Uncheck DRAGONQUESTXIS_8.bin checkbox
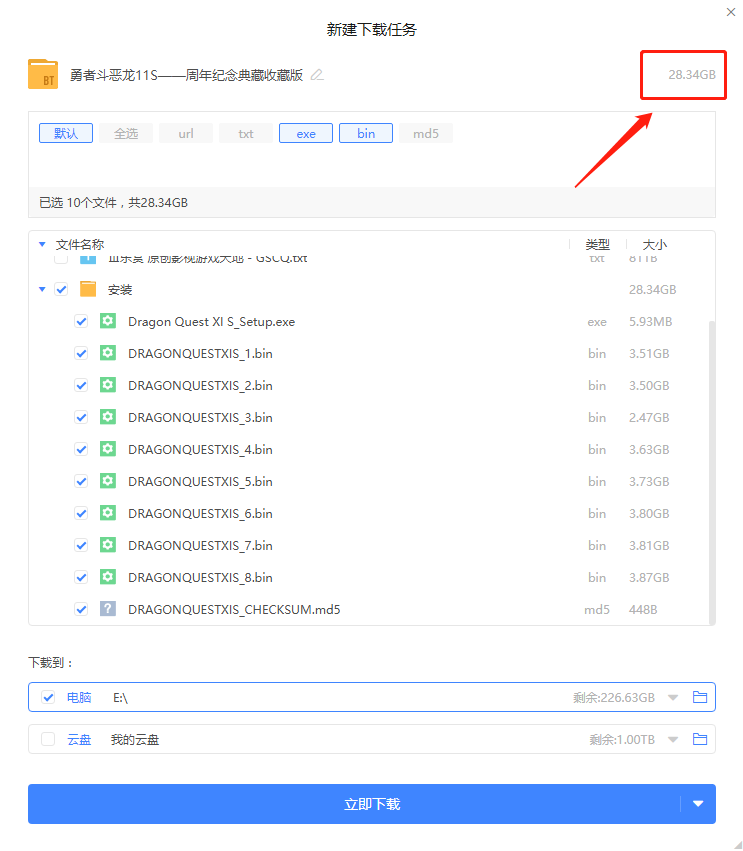 click(81, 577)
